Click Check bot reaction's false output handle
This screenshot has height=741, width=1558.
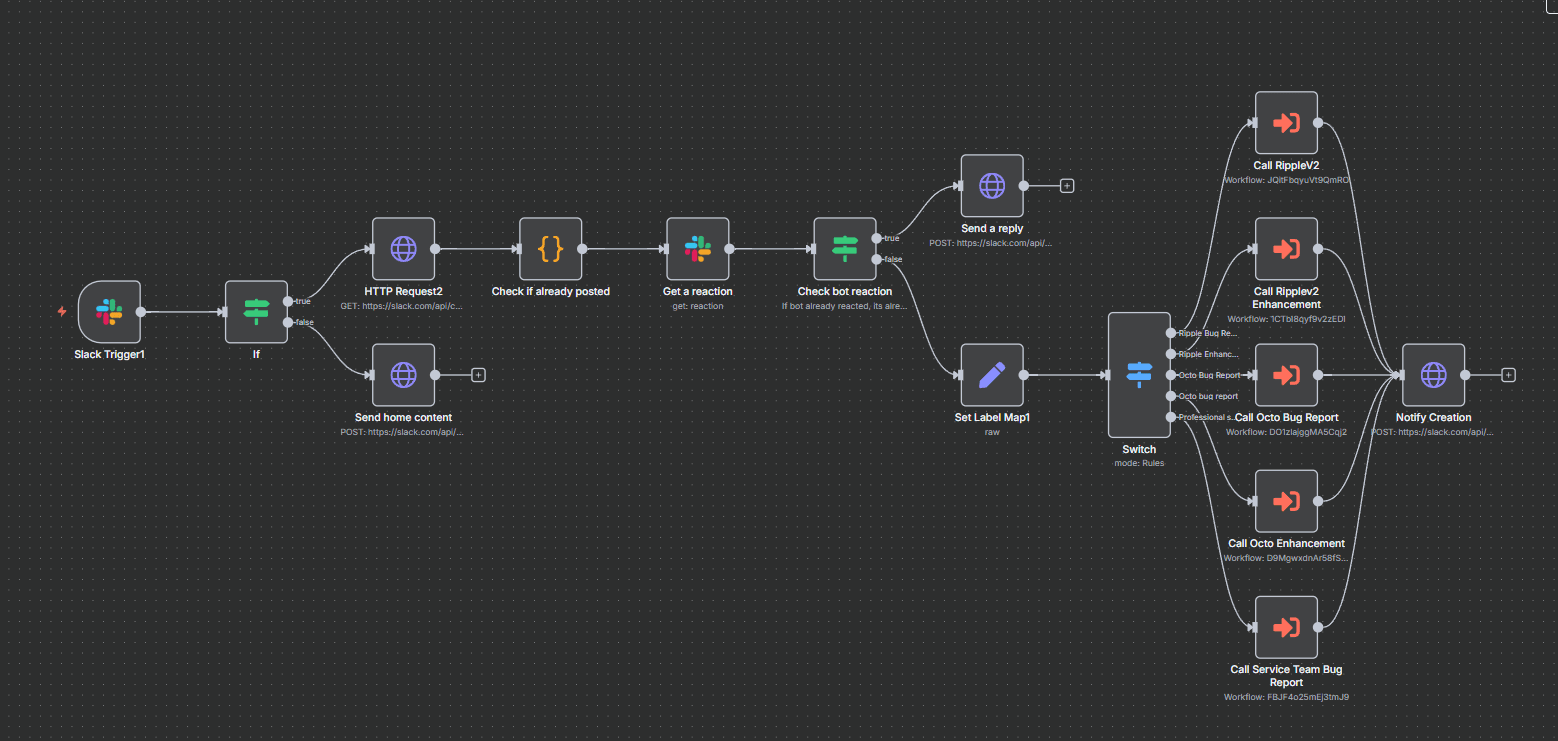tap(877, 259)
